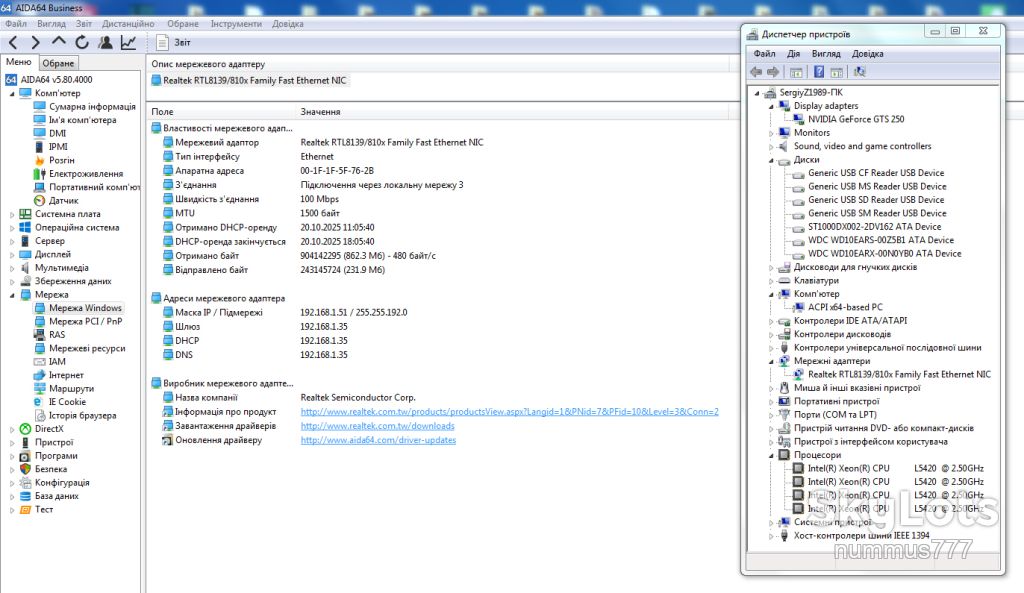The image size is (1024, 593).
Task: Open the aida64.com/driver-updates link
Action: pos(378,440)
